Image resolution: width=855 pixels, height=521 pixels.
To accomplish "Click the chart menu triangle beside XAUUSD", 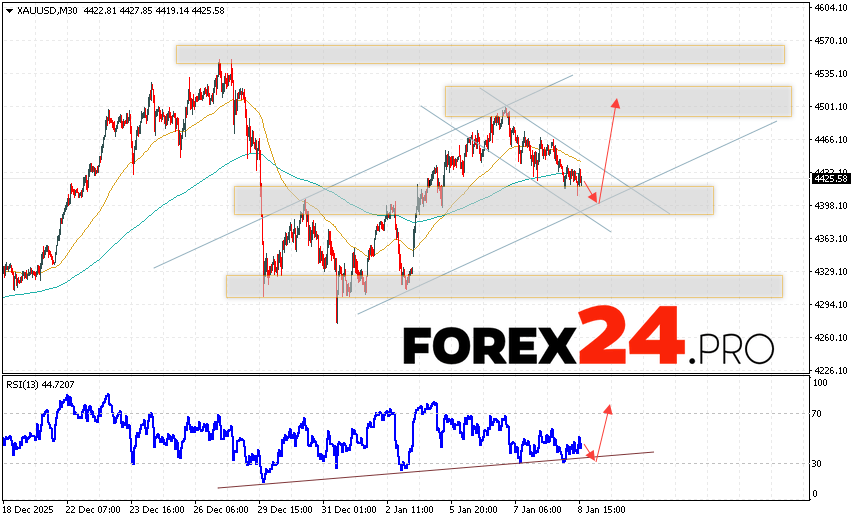I will 9,10.
